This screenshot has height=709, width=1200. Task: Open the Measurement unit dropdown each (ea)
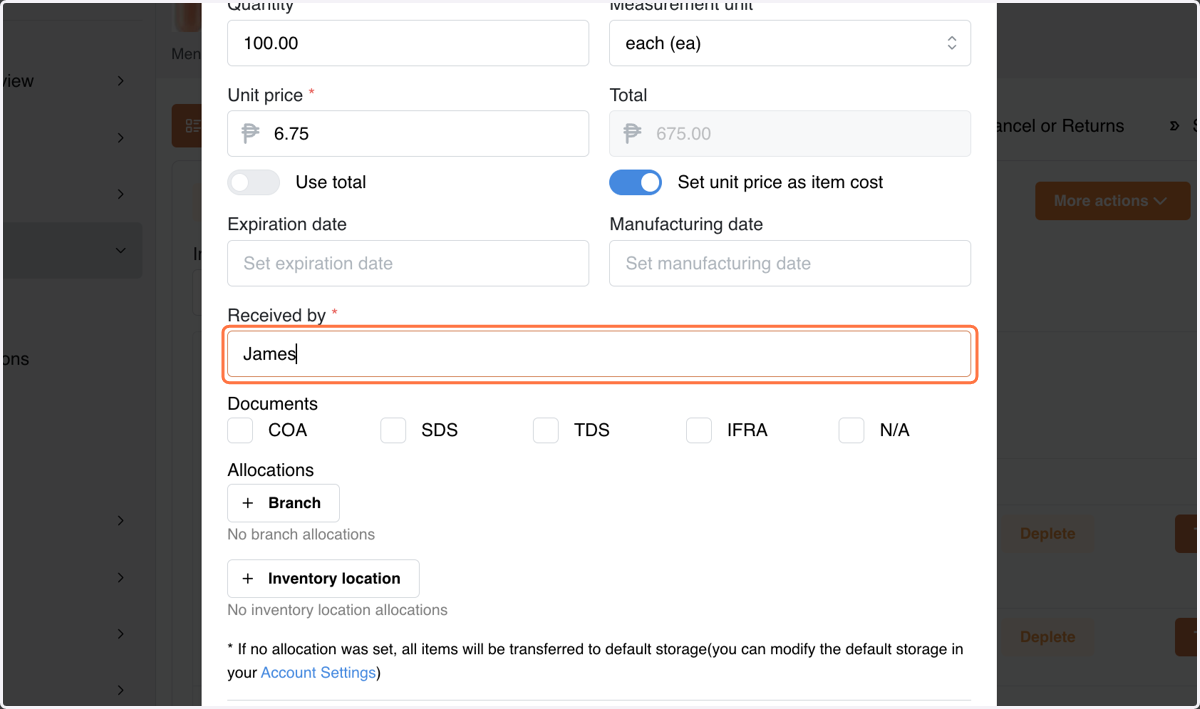point(790,43)
